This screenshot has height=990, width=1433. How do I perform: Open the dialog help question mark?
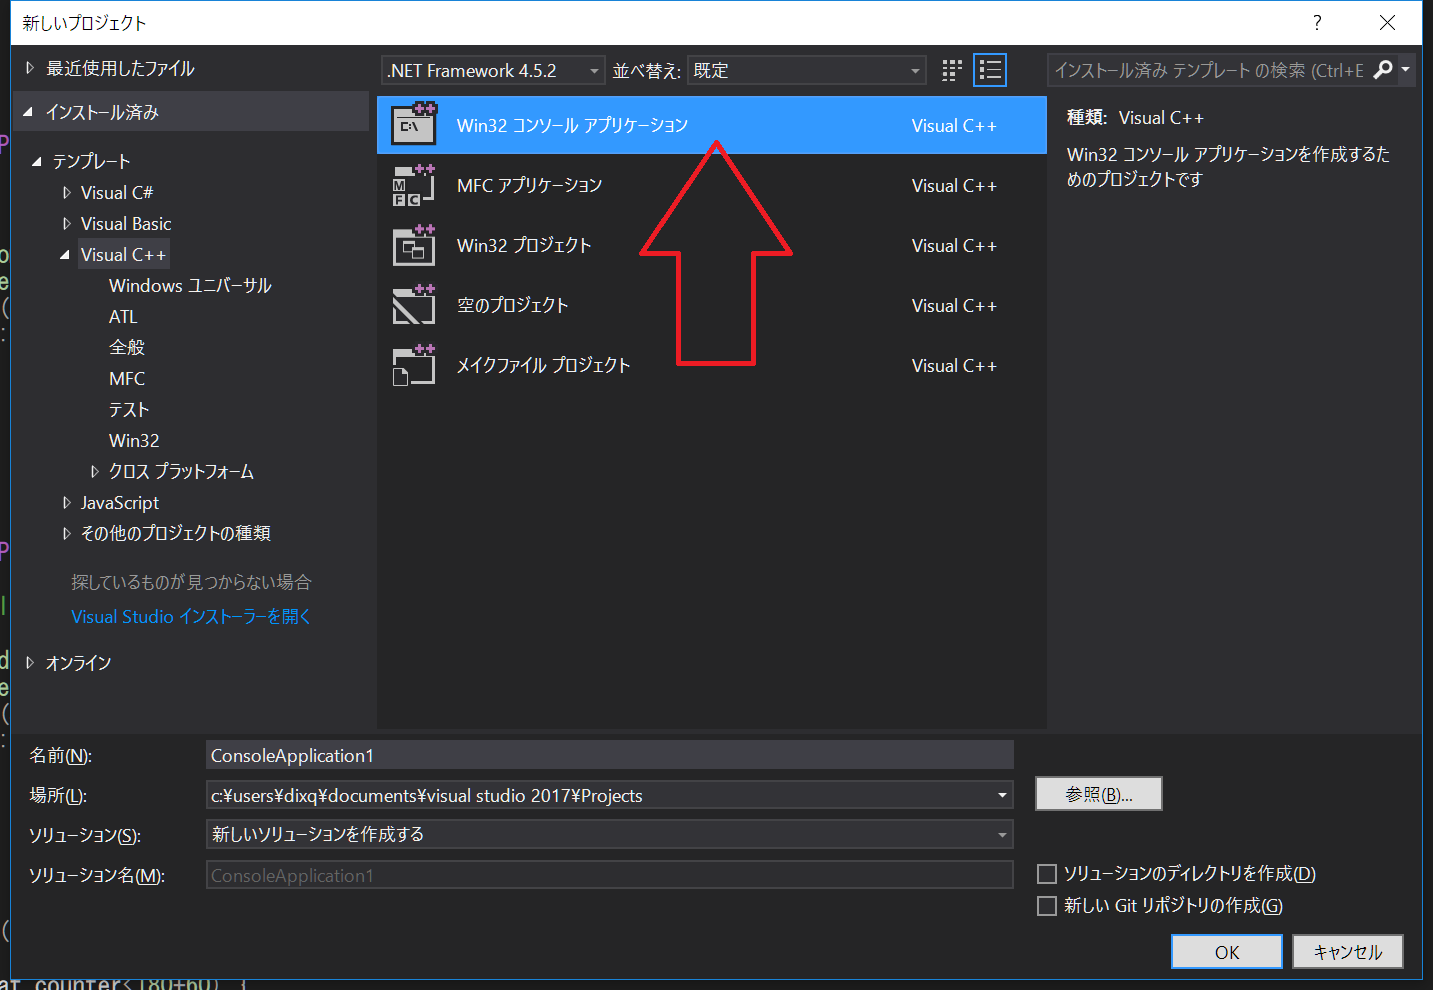(1317, 22)
